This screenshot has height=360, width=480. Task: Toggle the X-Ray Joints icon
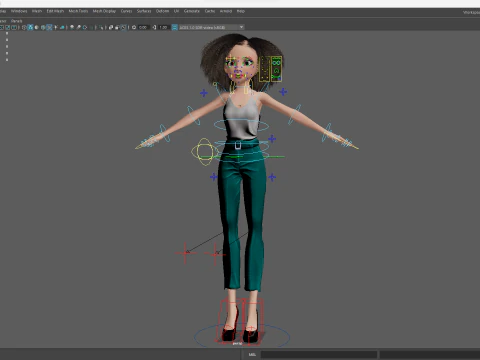point(124,27)
